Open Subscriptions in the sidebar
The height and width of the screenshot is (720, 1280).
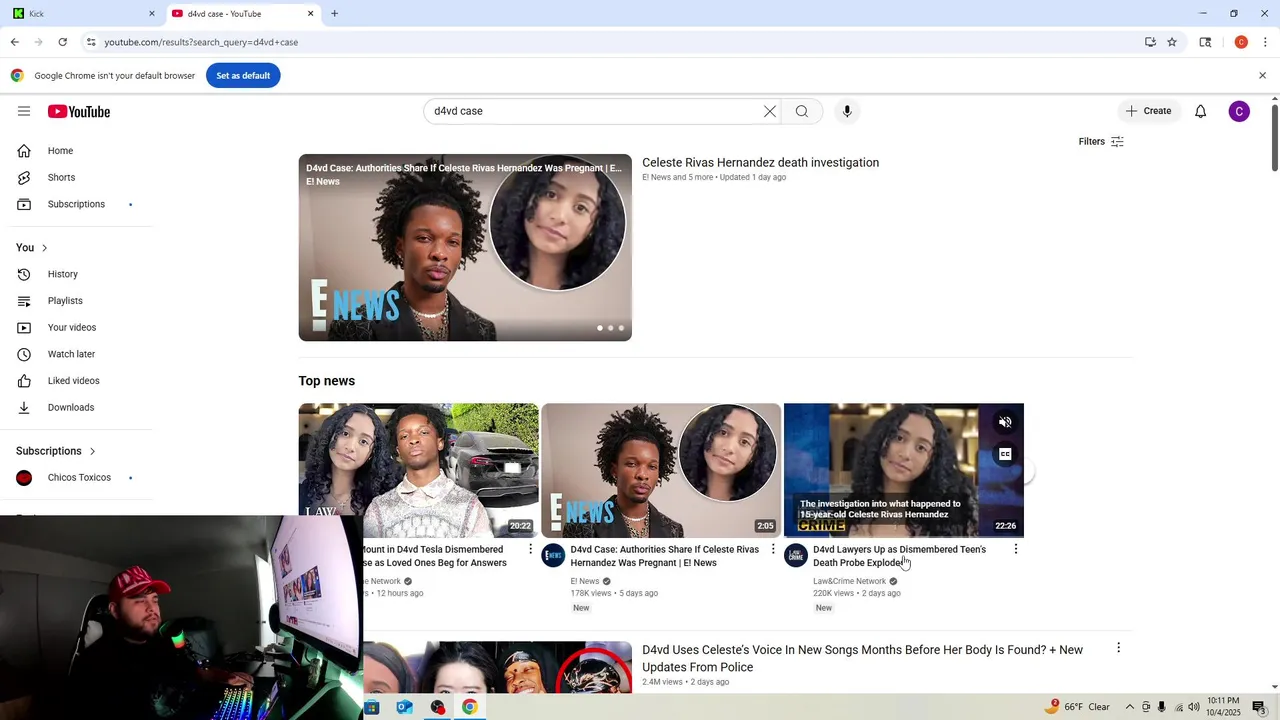pos(76,204)
